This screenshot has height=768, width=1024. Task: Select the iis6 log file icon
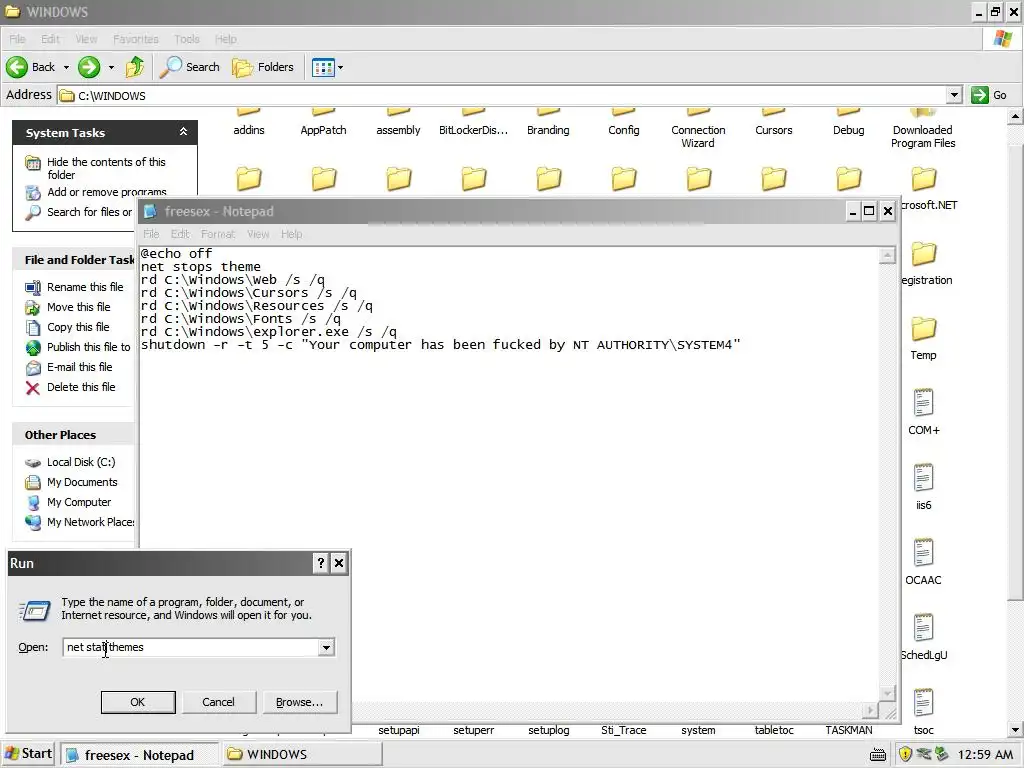pyautogui.click(x=923, y=478)
